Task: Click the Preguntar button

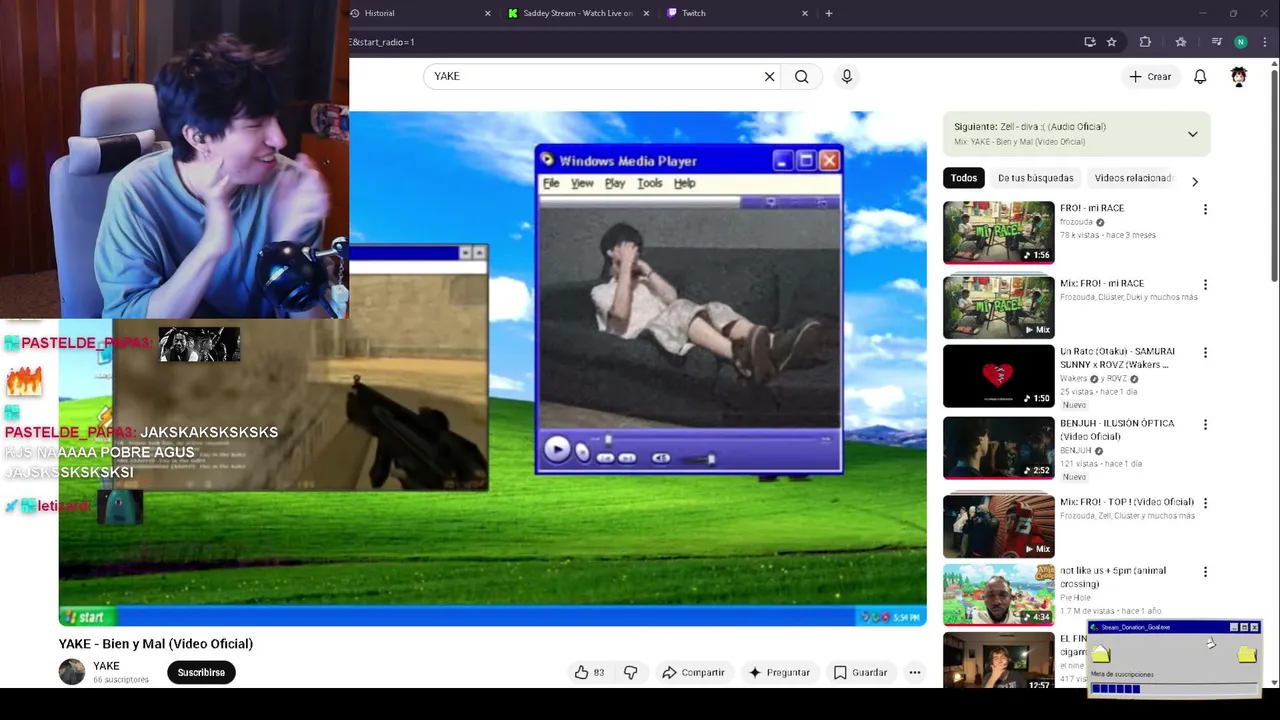Action: point(779,673)
